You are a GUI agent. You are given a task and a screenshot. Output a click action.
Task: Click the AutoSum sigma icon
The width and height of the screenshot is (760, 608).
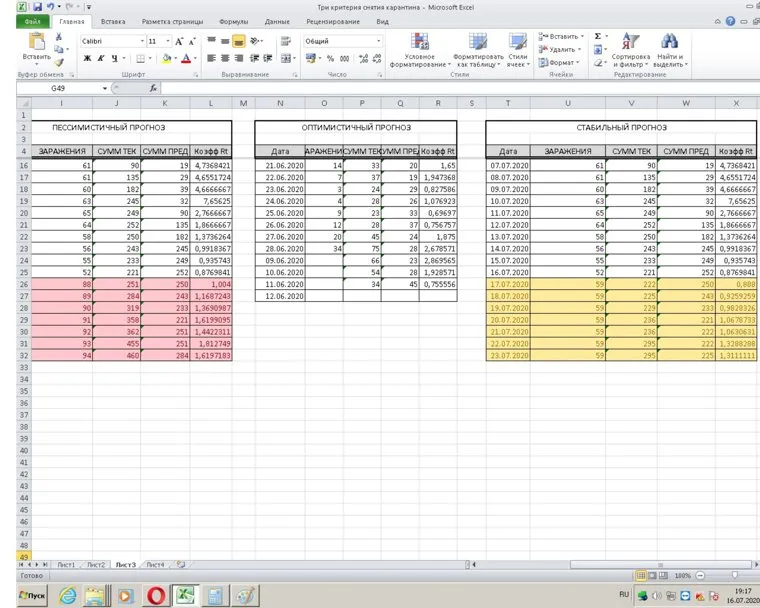coord(599,36)
